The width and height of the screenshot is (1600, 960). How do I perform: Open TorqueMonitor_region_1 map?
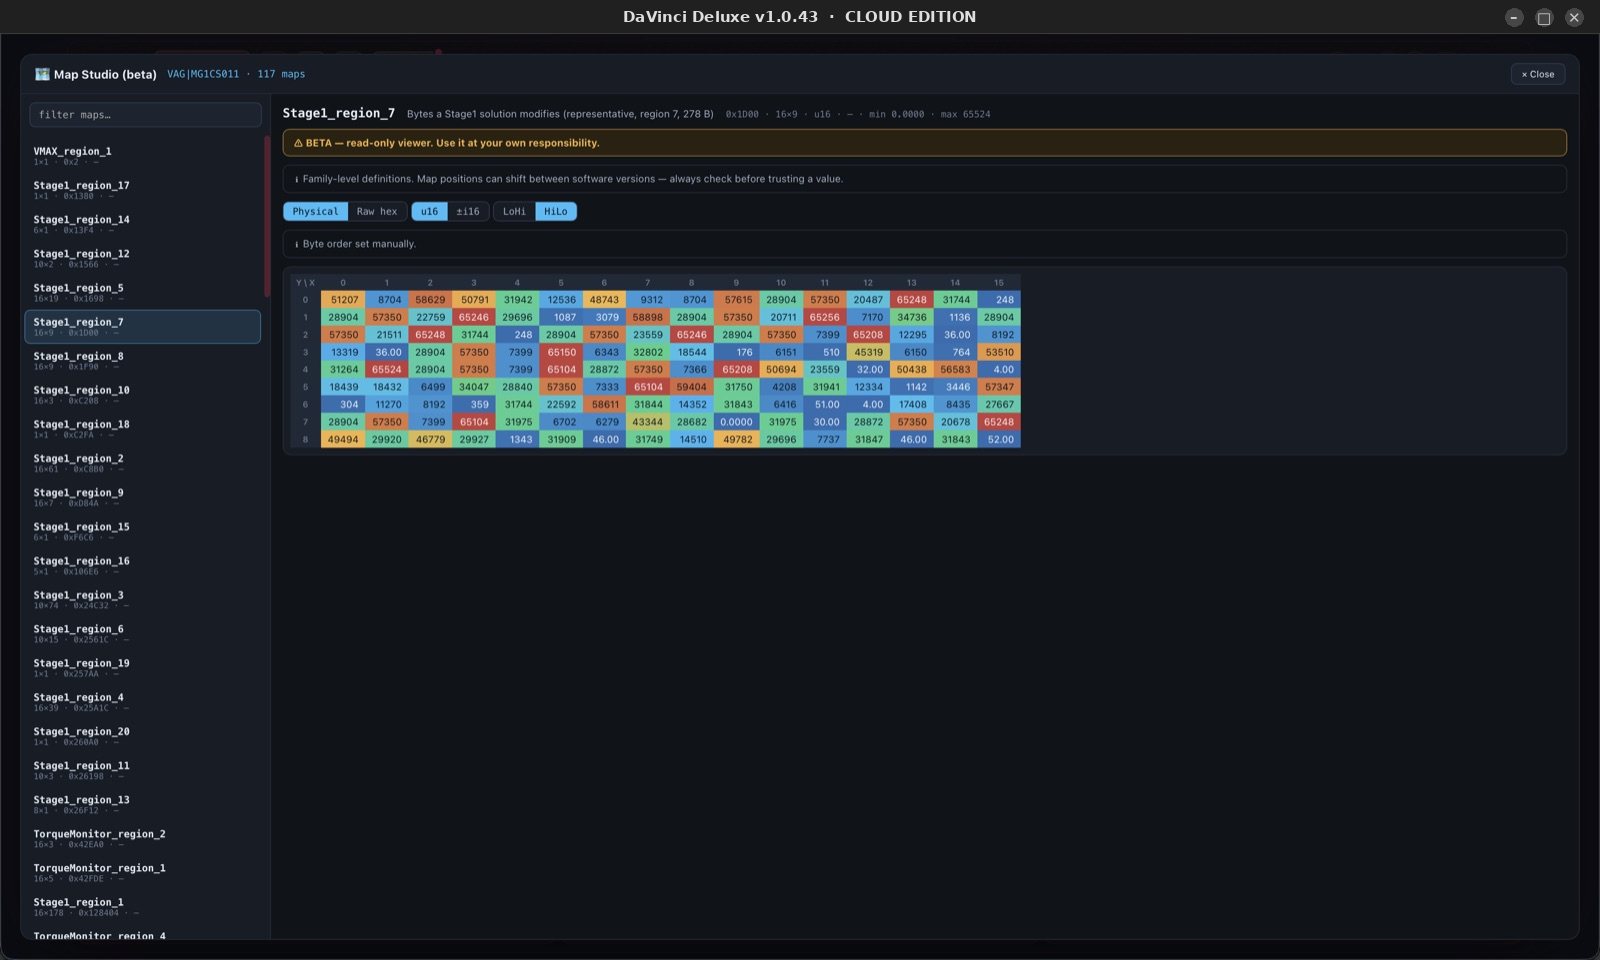coord(143,872)
